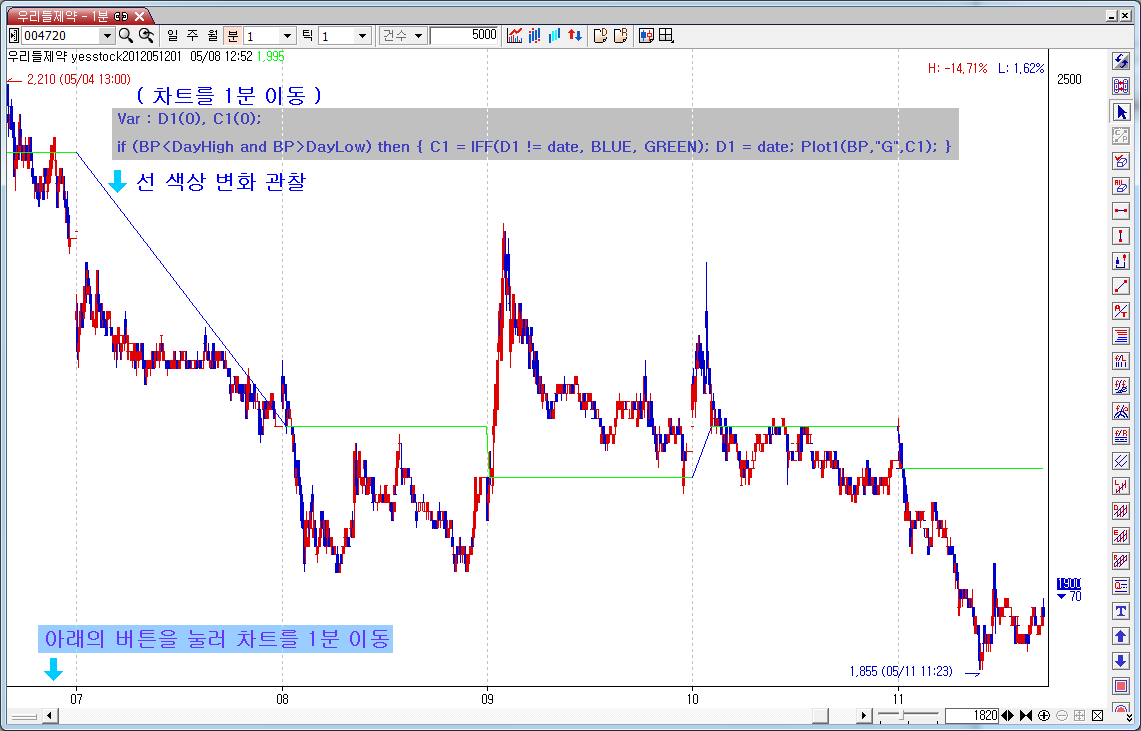Click the red-blue up/down arrows icon
Screen dimensions: 1141x731
575,35
